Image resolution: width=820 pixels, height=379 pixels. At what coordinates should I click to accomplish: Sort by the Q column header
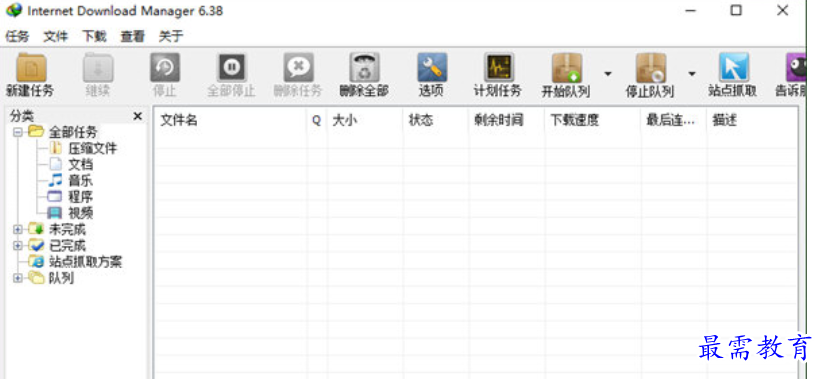pyautogui.click(x=317, y=120)
